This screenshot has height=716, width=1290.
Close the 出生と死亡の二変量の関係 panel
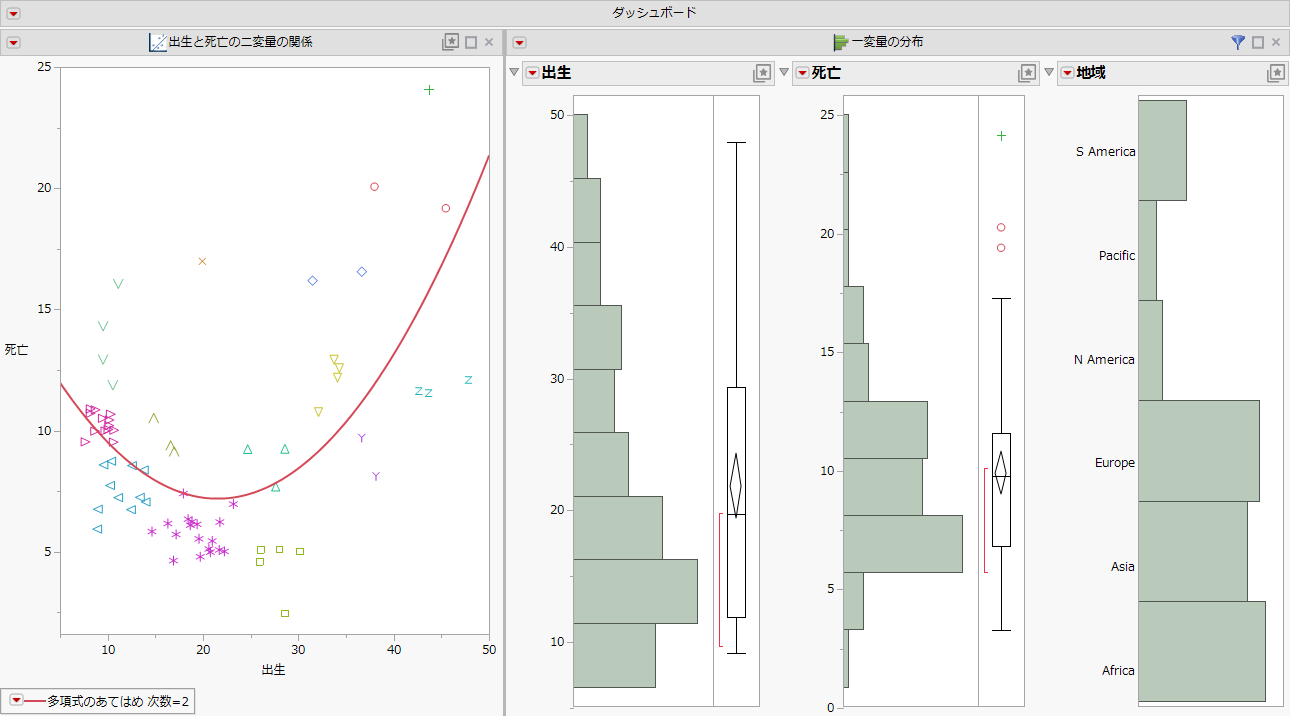pyautogui.click(x=489, y=42)
